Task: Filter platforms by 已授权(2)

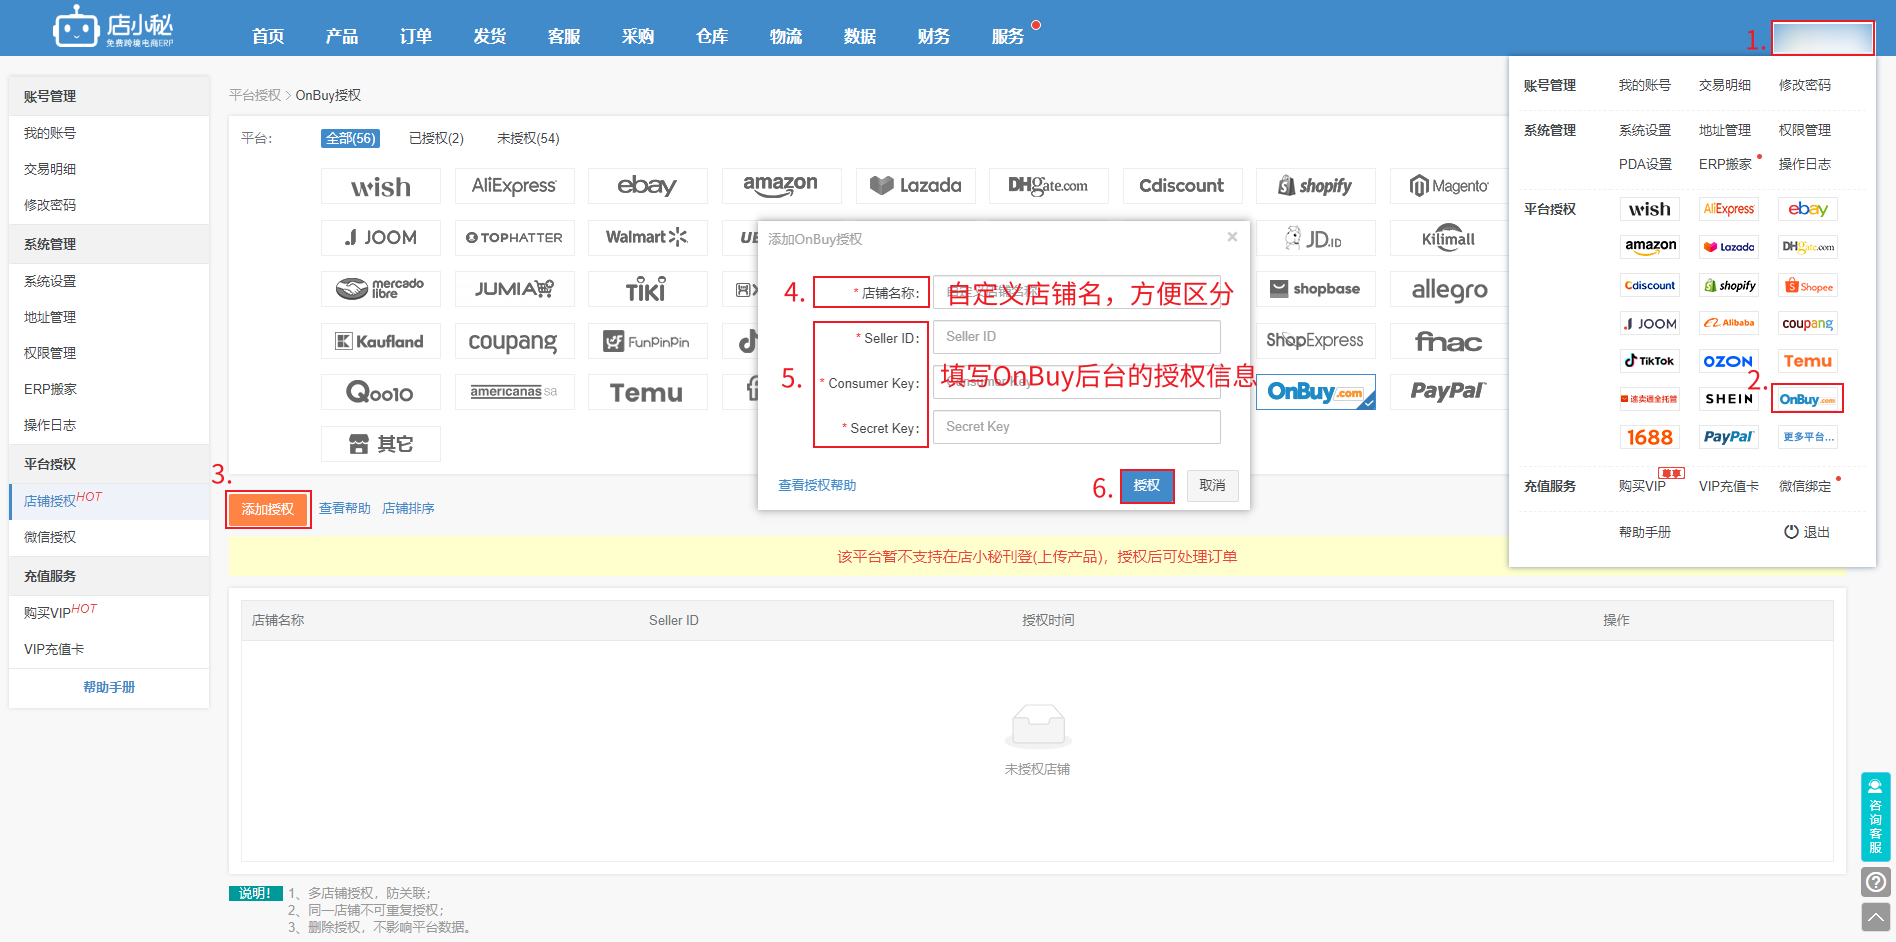Action: [436, 138]
